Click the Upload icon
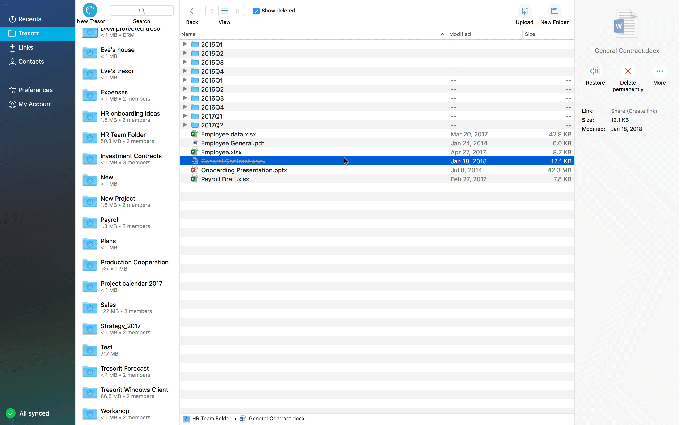 pyautogui.click(x=524, y=11)
